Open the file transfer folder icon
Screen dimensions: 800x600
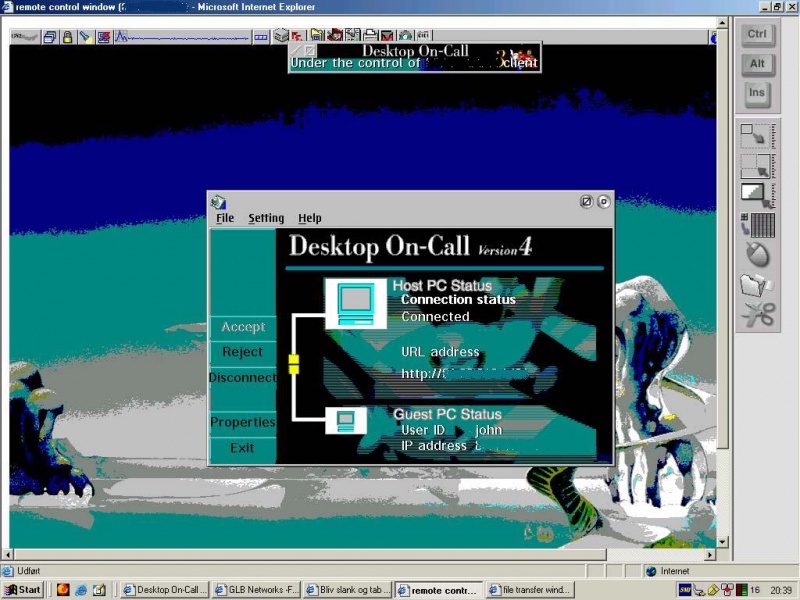[x=757, y=284]
